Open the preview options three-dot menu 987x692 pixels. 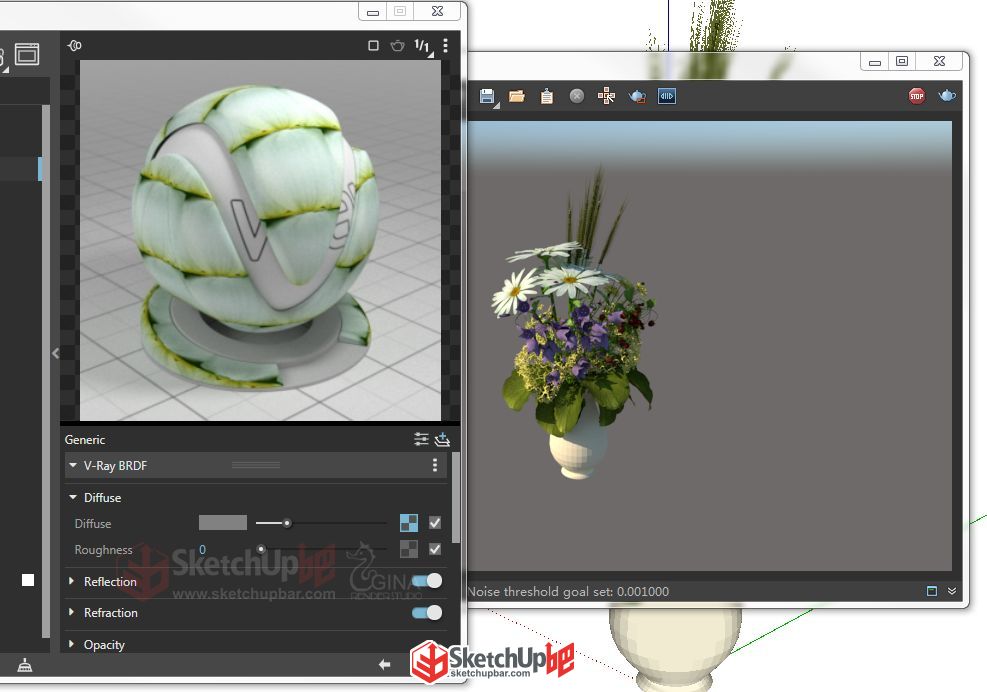446,45
